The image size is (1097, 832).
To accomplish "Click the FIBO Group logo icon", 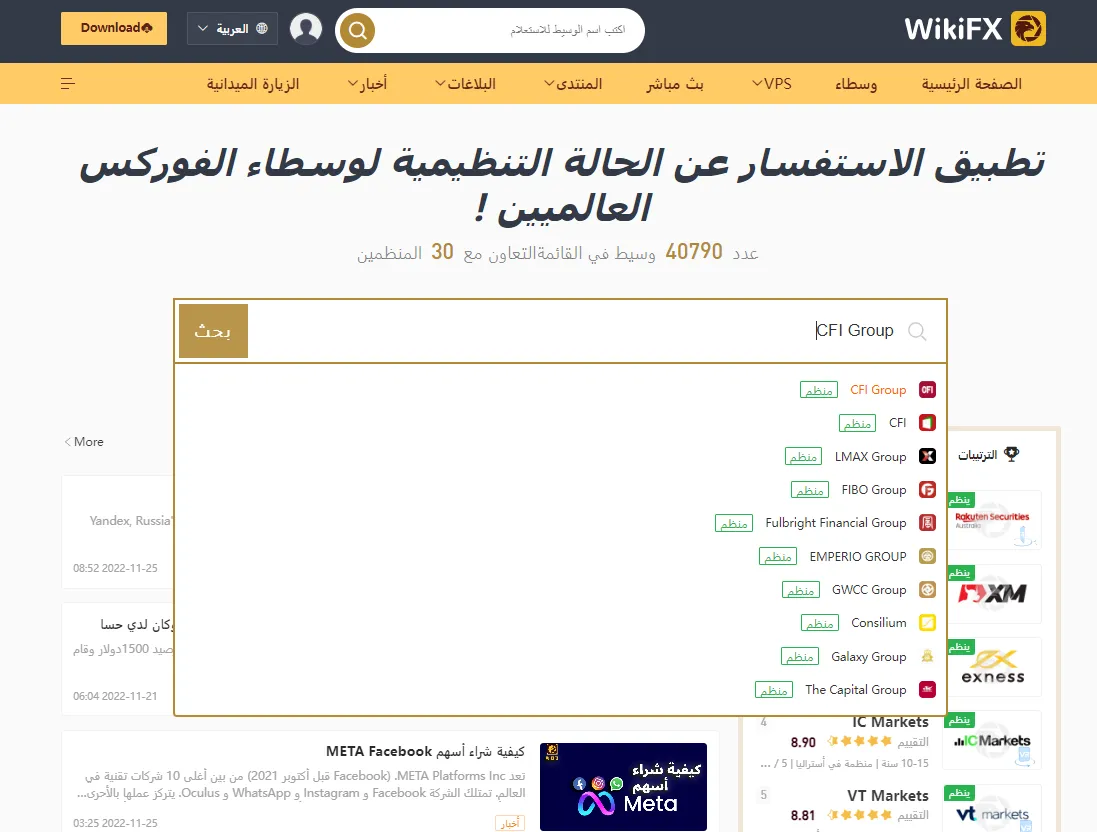I will tap(927, 490).
